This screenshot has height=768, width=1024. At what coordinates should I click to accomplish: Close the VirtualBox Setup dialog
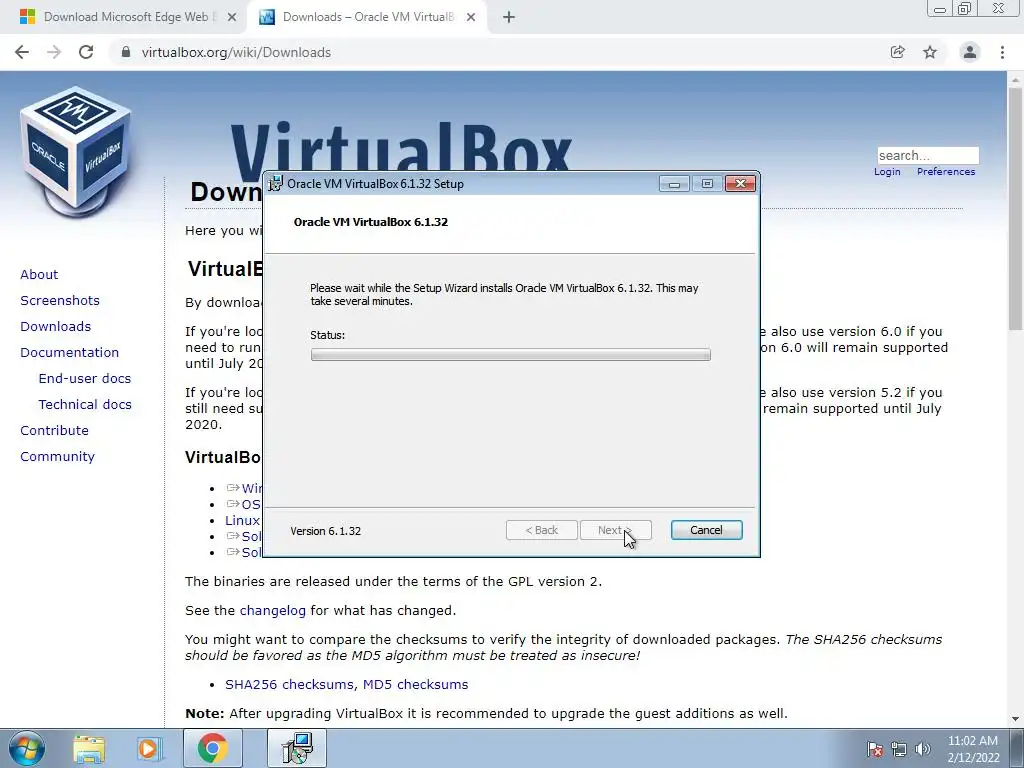click(740, 184)
